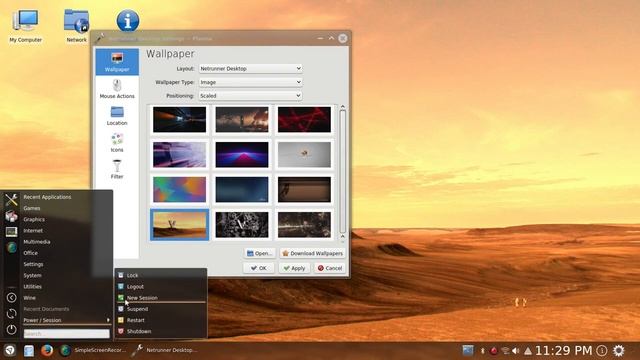The height and width of the screenshot is (360, 640).
Task: Switch to the Location section
Action: pos(117,116)
